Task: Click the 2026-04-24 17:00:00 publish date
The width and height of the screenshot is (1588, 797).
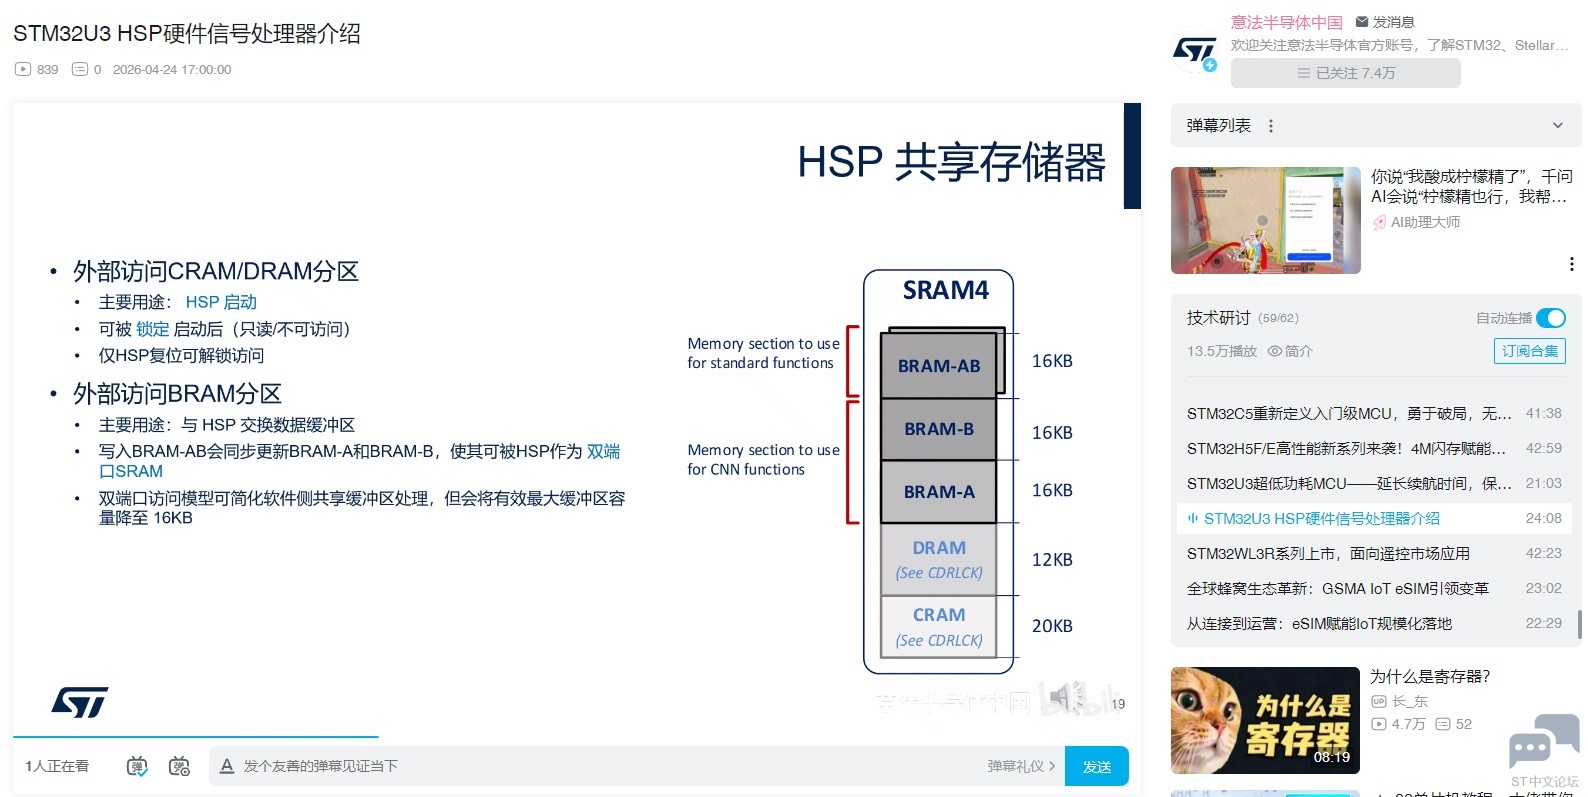Action: [x=172, y=70]
